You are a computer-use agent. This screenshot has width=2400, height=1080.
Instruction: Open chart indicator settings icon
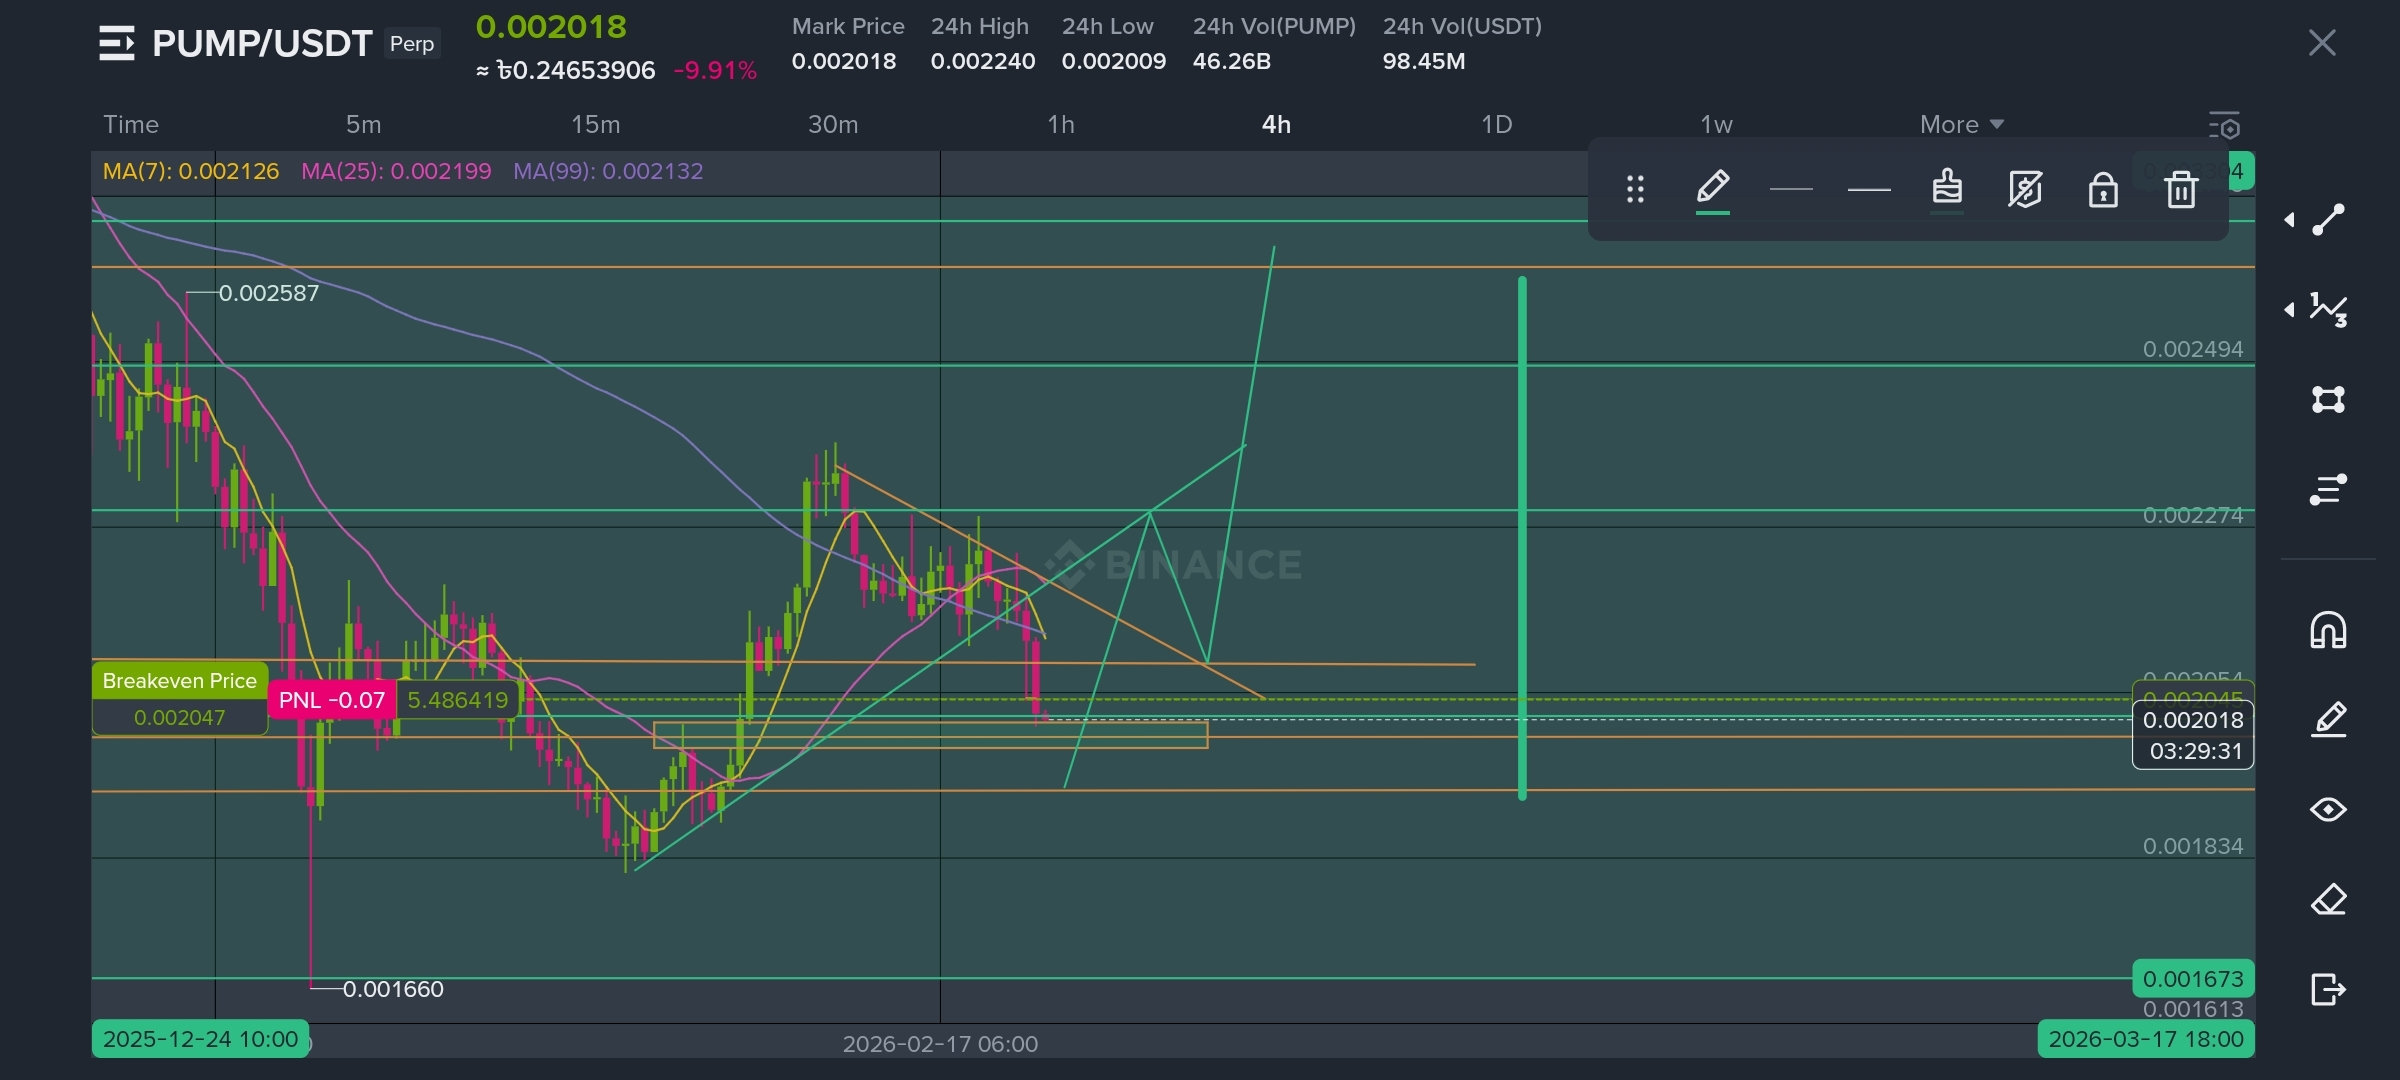(2224, 126)
